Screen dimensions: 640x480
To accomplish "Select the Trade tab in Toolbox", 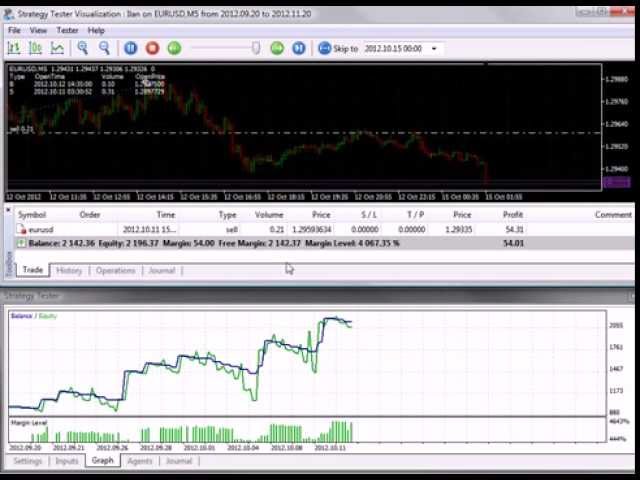I will tap(33, 270).
